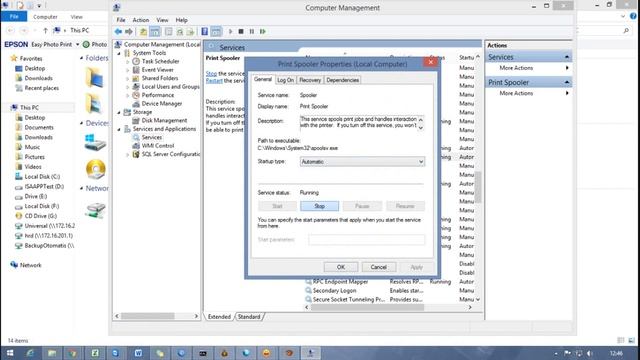Open the View menu in Computer Management

click(x=162, y=20)
